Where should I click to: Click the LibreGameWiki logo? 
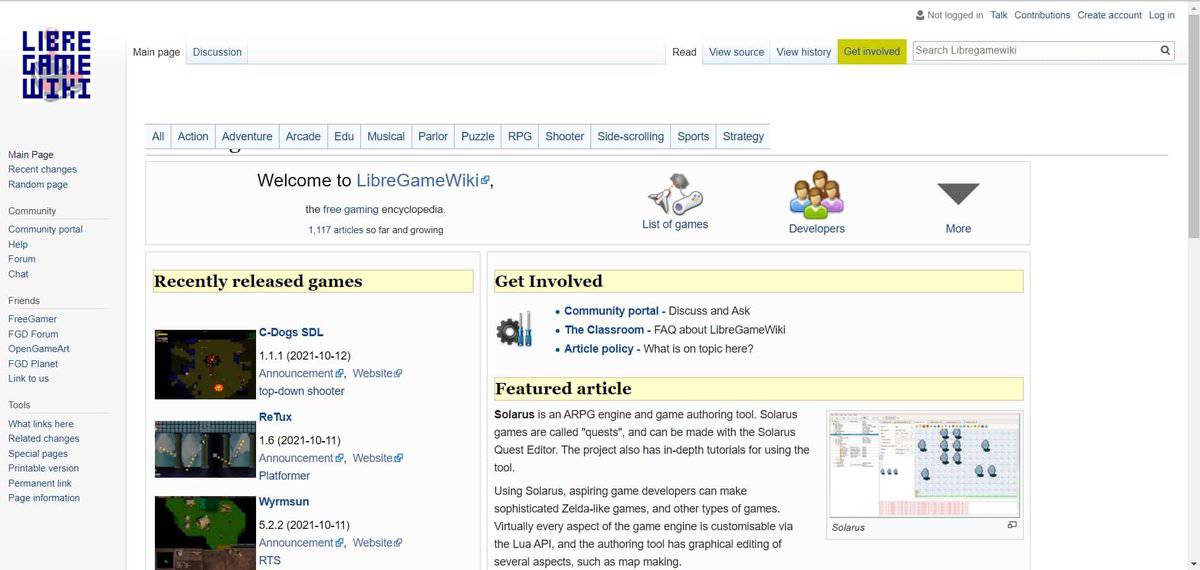[57, 66]
